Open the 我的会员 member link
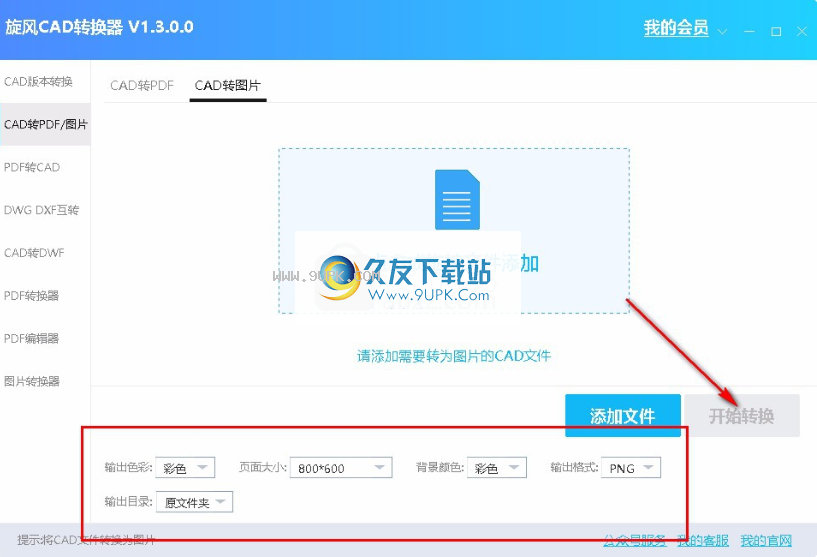This screenshot has width=817, height=557. pos(676,28)
